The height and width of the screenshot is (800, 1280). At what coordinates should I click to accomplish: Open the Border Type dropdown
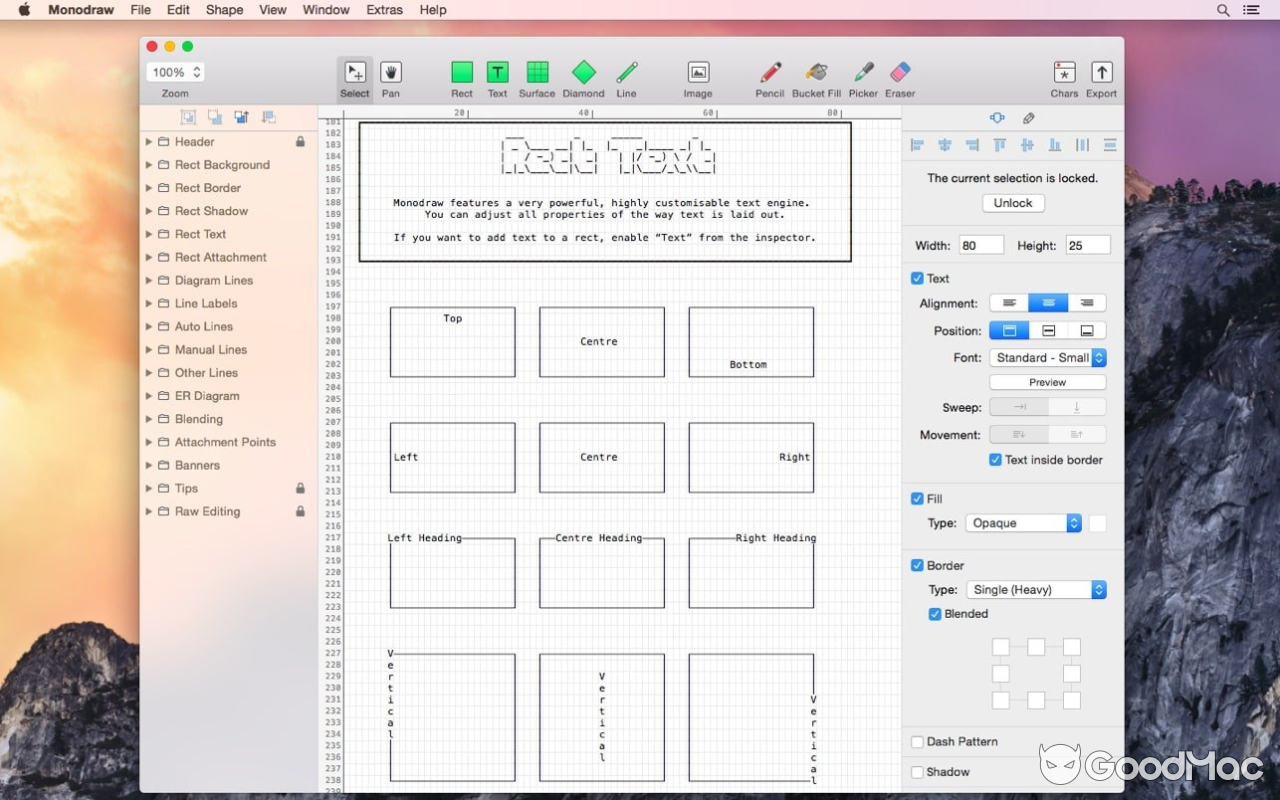tap(1037, 589)
